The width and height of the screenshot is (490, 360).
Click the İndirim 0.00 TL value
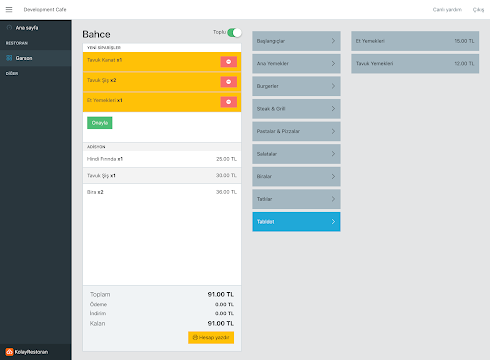(224, 313)
